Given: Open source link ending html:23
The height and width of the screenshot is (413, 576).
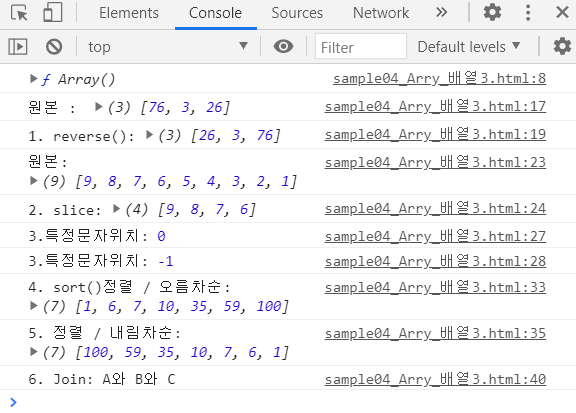Looking at the screenshot, I should [x=435, y=162].
